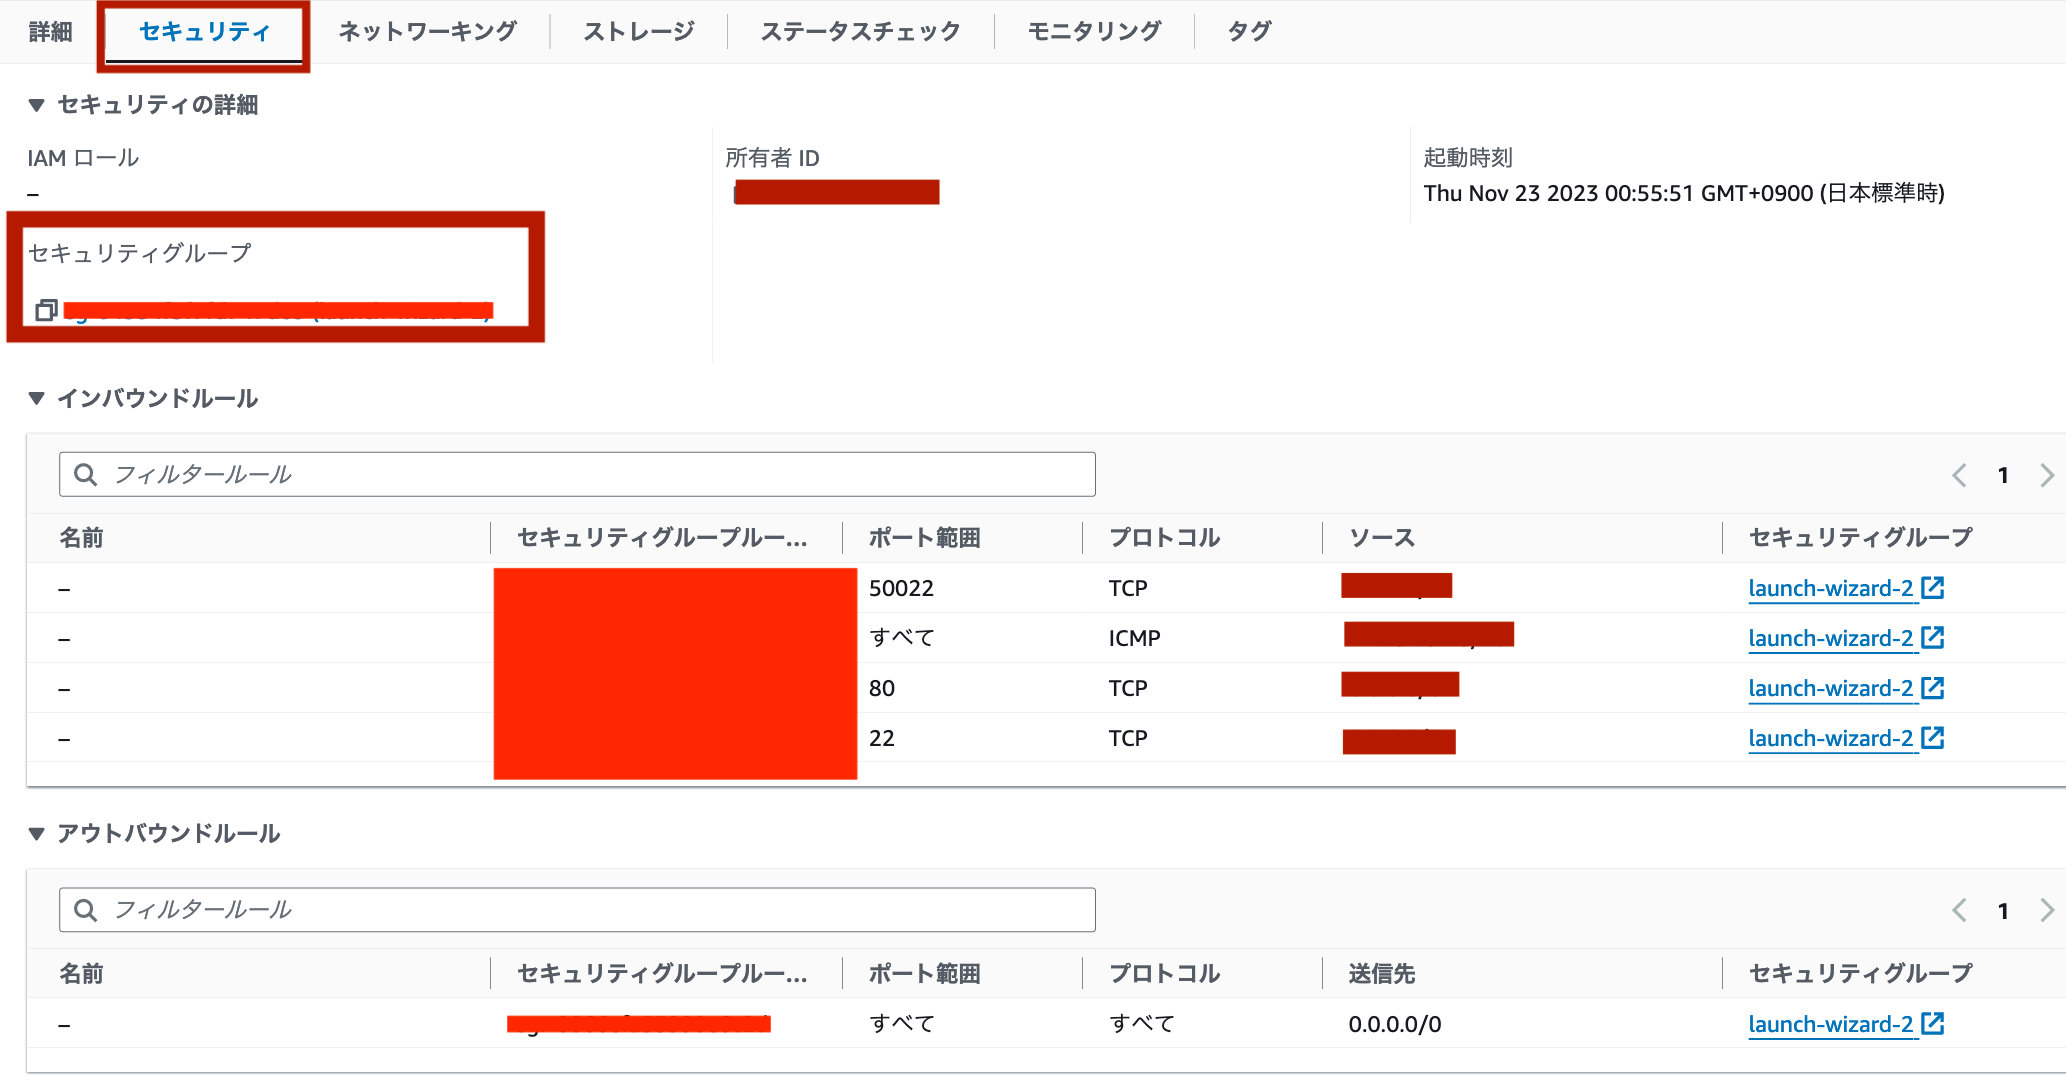The height and width of the screenshot is (1076, 2066).
Task: Open the モニタリング tab
Action: tap(1094, 32)
